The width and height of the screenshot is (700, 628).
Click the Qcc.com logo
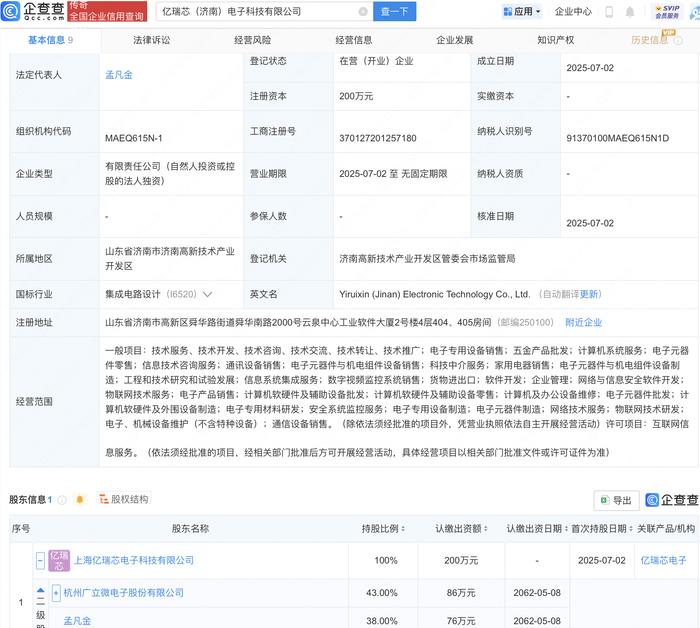[x=33, y=11]
